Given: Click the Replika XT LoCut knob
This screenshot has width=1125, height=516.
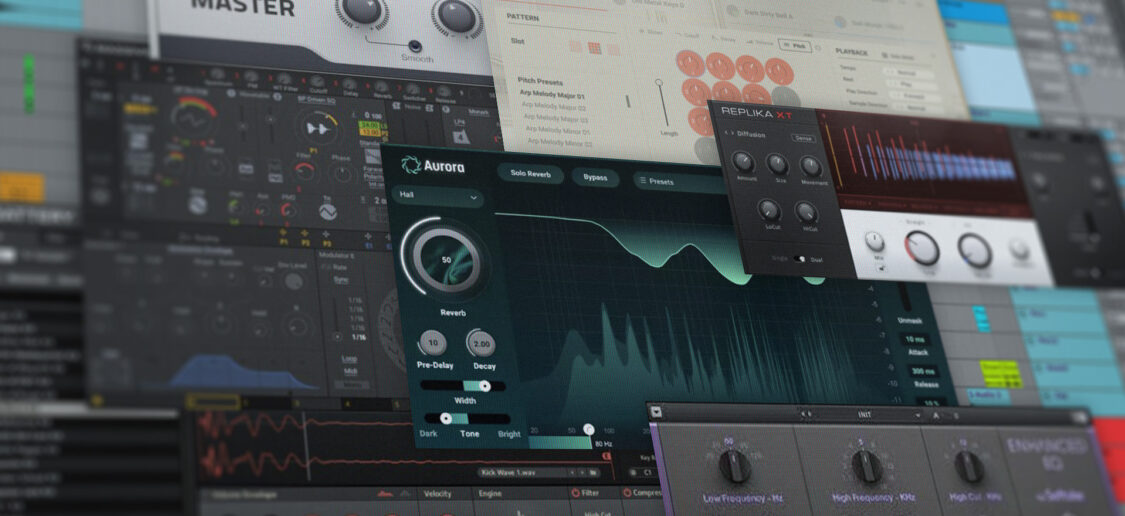Looking at the screenshot, I should (768, 210).
